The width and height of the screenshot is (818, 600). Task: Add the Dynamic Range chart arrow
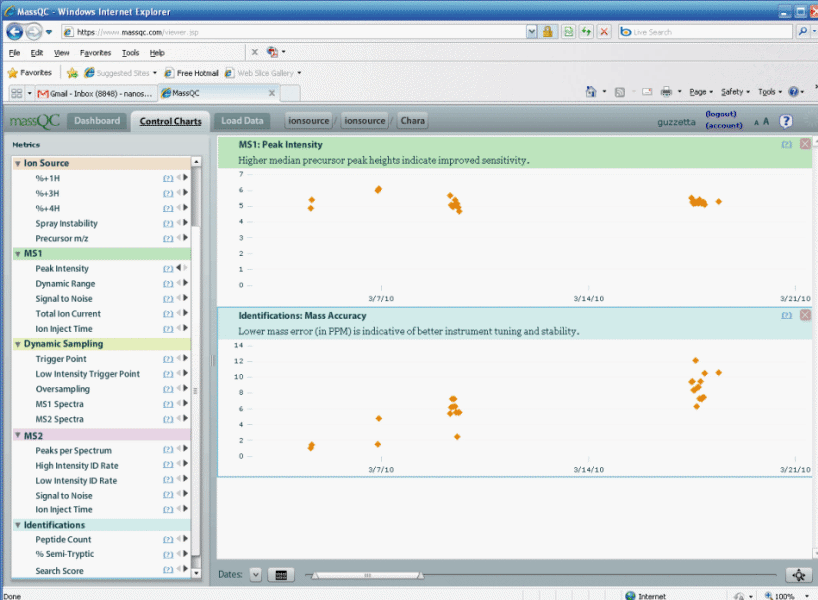185,283
